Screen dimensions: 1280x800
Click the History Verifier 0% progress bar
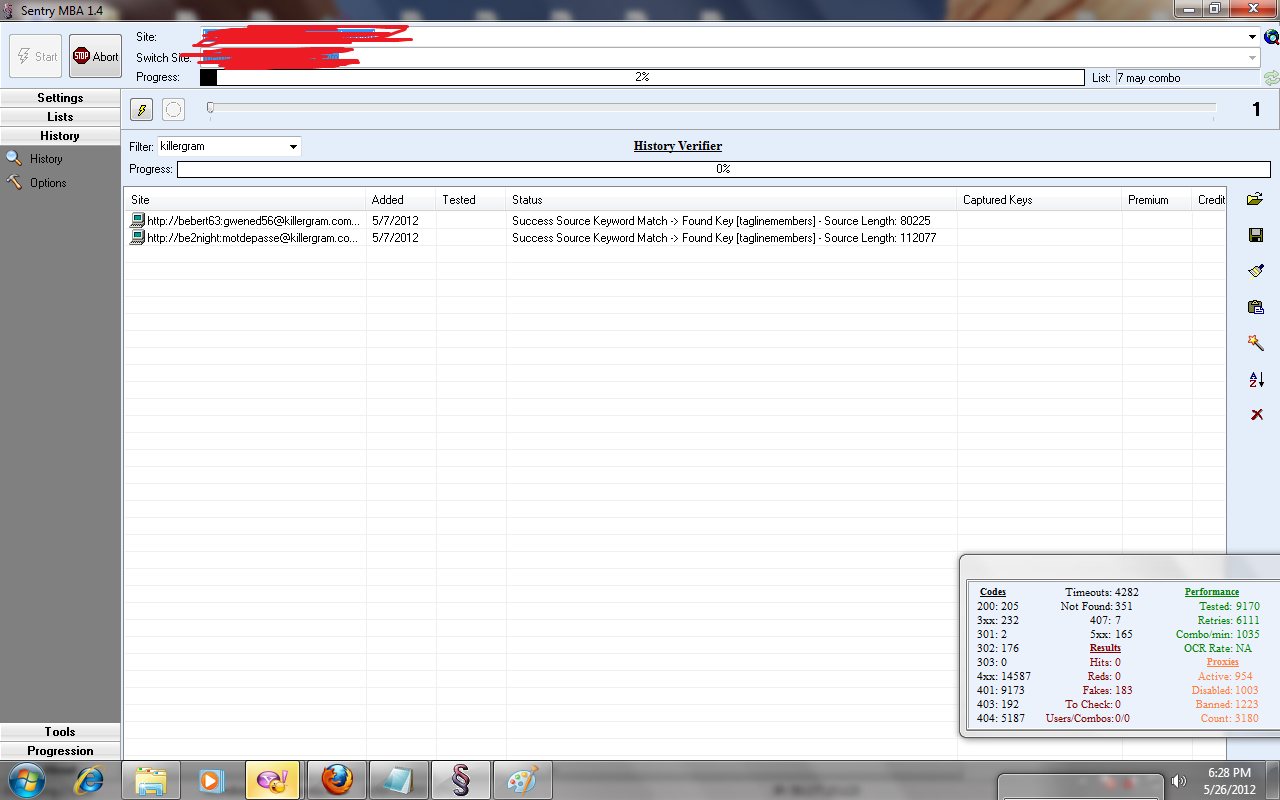tap(724, 170)
